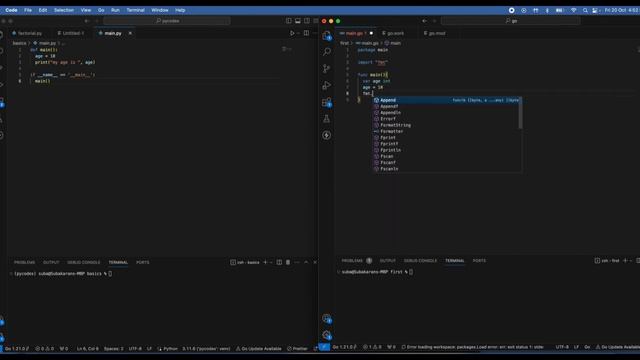Customize layout in Python window title bar

(316, 21)
